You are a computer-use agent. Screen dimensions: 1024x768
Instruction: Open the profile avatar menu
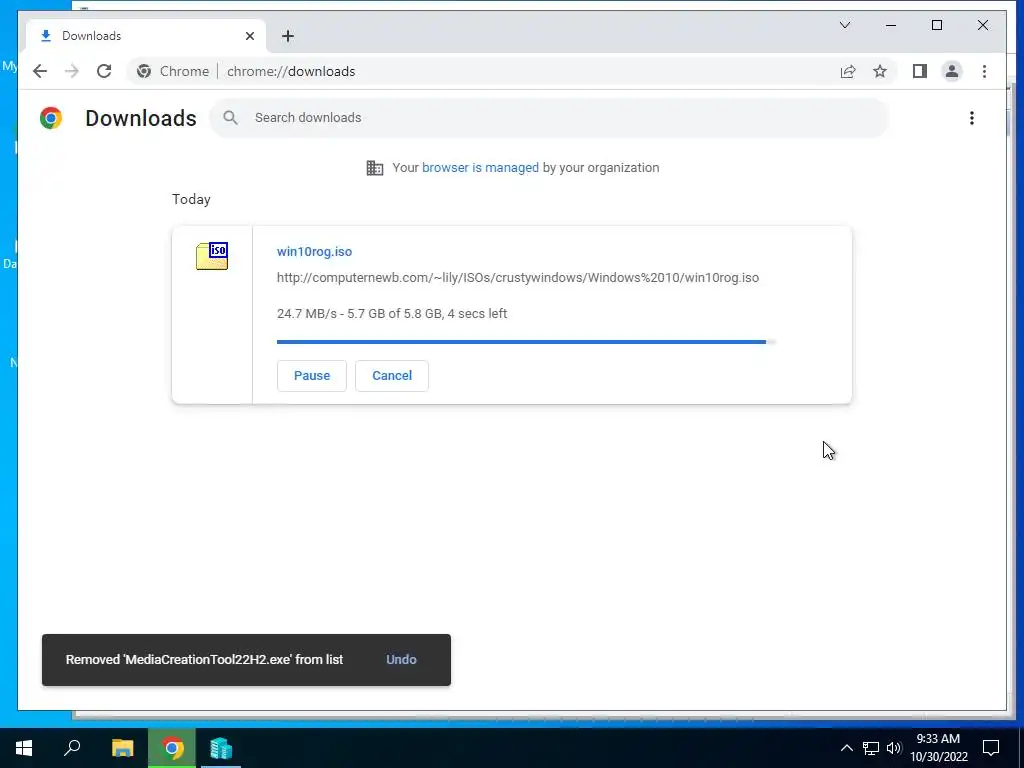pos(952,71)
